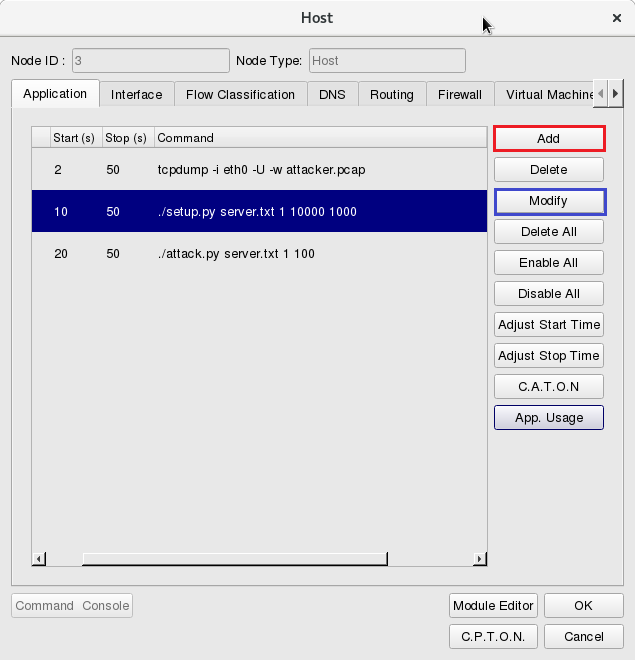This screenshot has height=660, width=635.
Task: Open the Module Editor
Action: pos(493,606)
